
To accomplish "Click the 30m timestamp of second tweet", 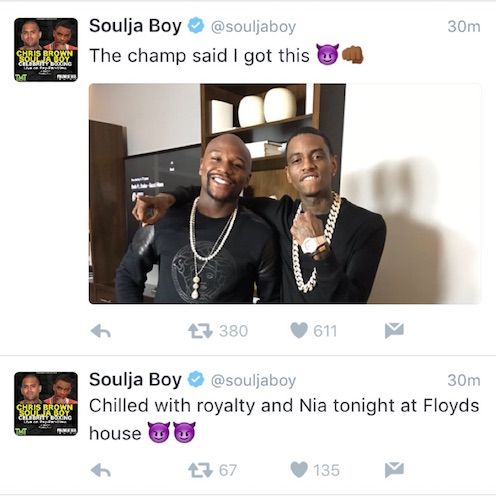I will pos(464,380).
